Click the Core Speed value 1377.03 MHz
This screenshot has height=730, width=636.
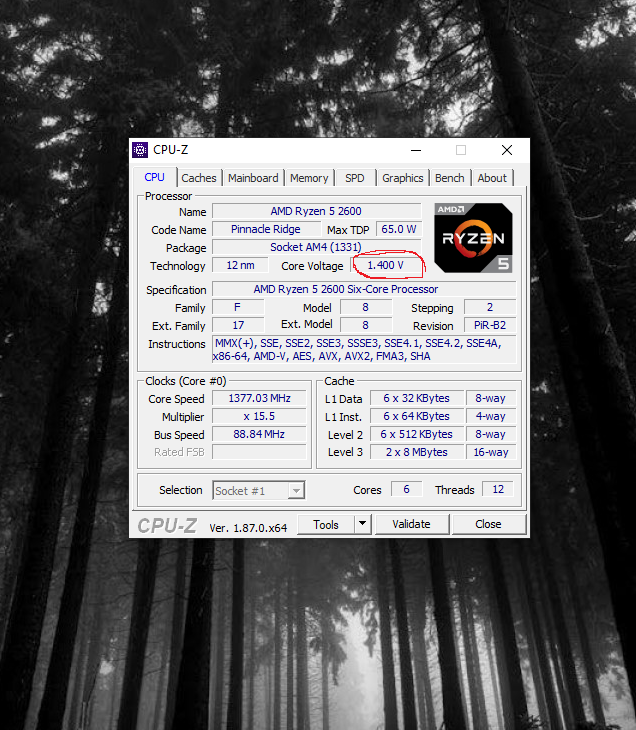259,399
